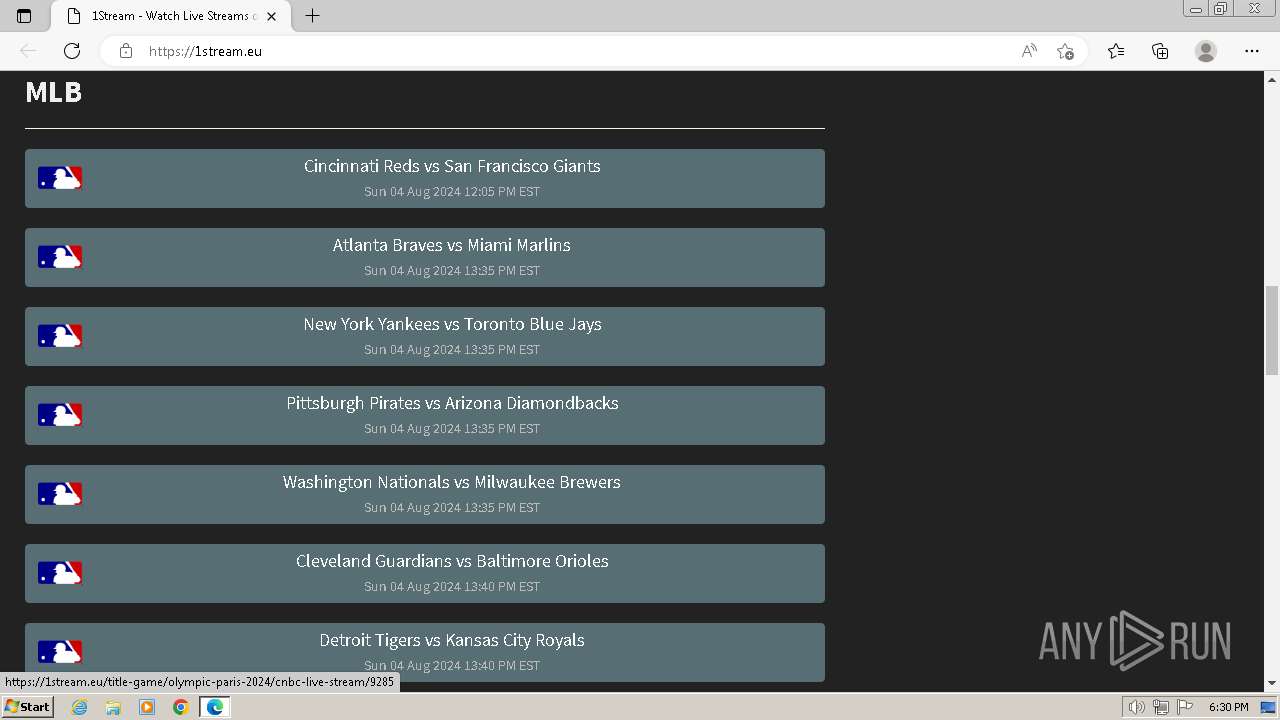
Task: Click Read aloud icon in address bar
Action: (x=1029, y=51)
